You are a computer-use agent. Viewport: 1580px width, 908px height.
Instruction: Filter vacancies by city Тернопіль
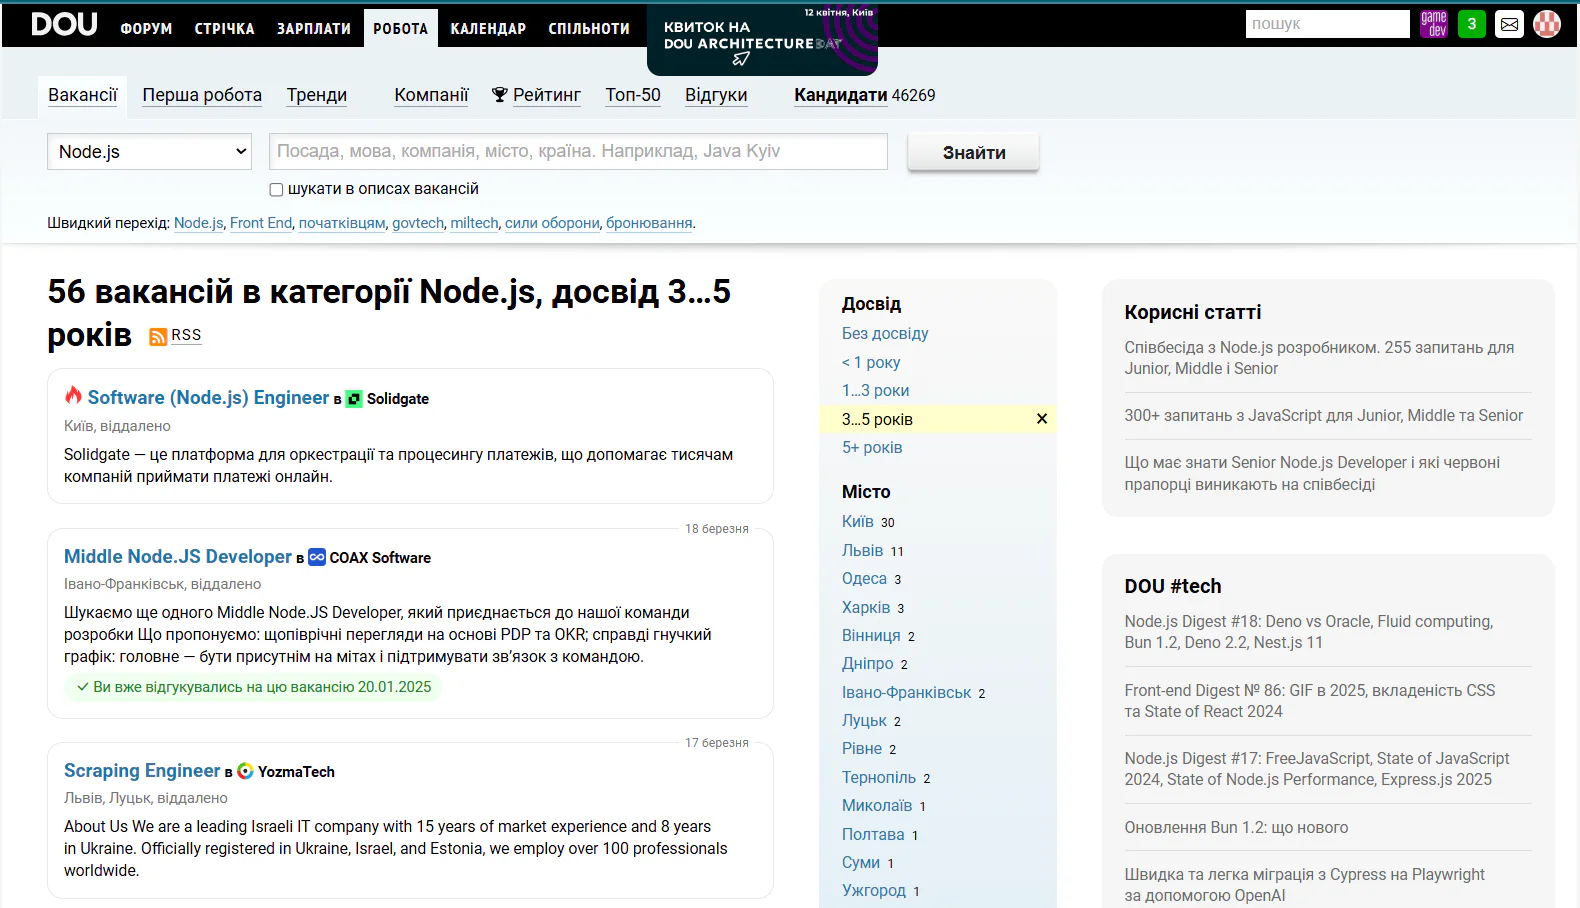(879, 778)
